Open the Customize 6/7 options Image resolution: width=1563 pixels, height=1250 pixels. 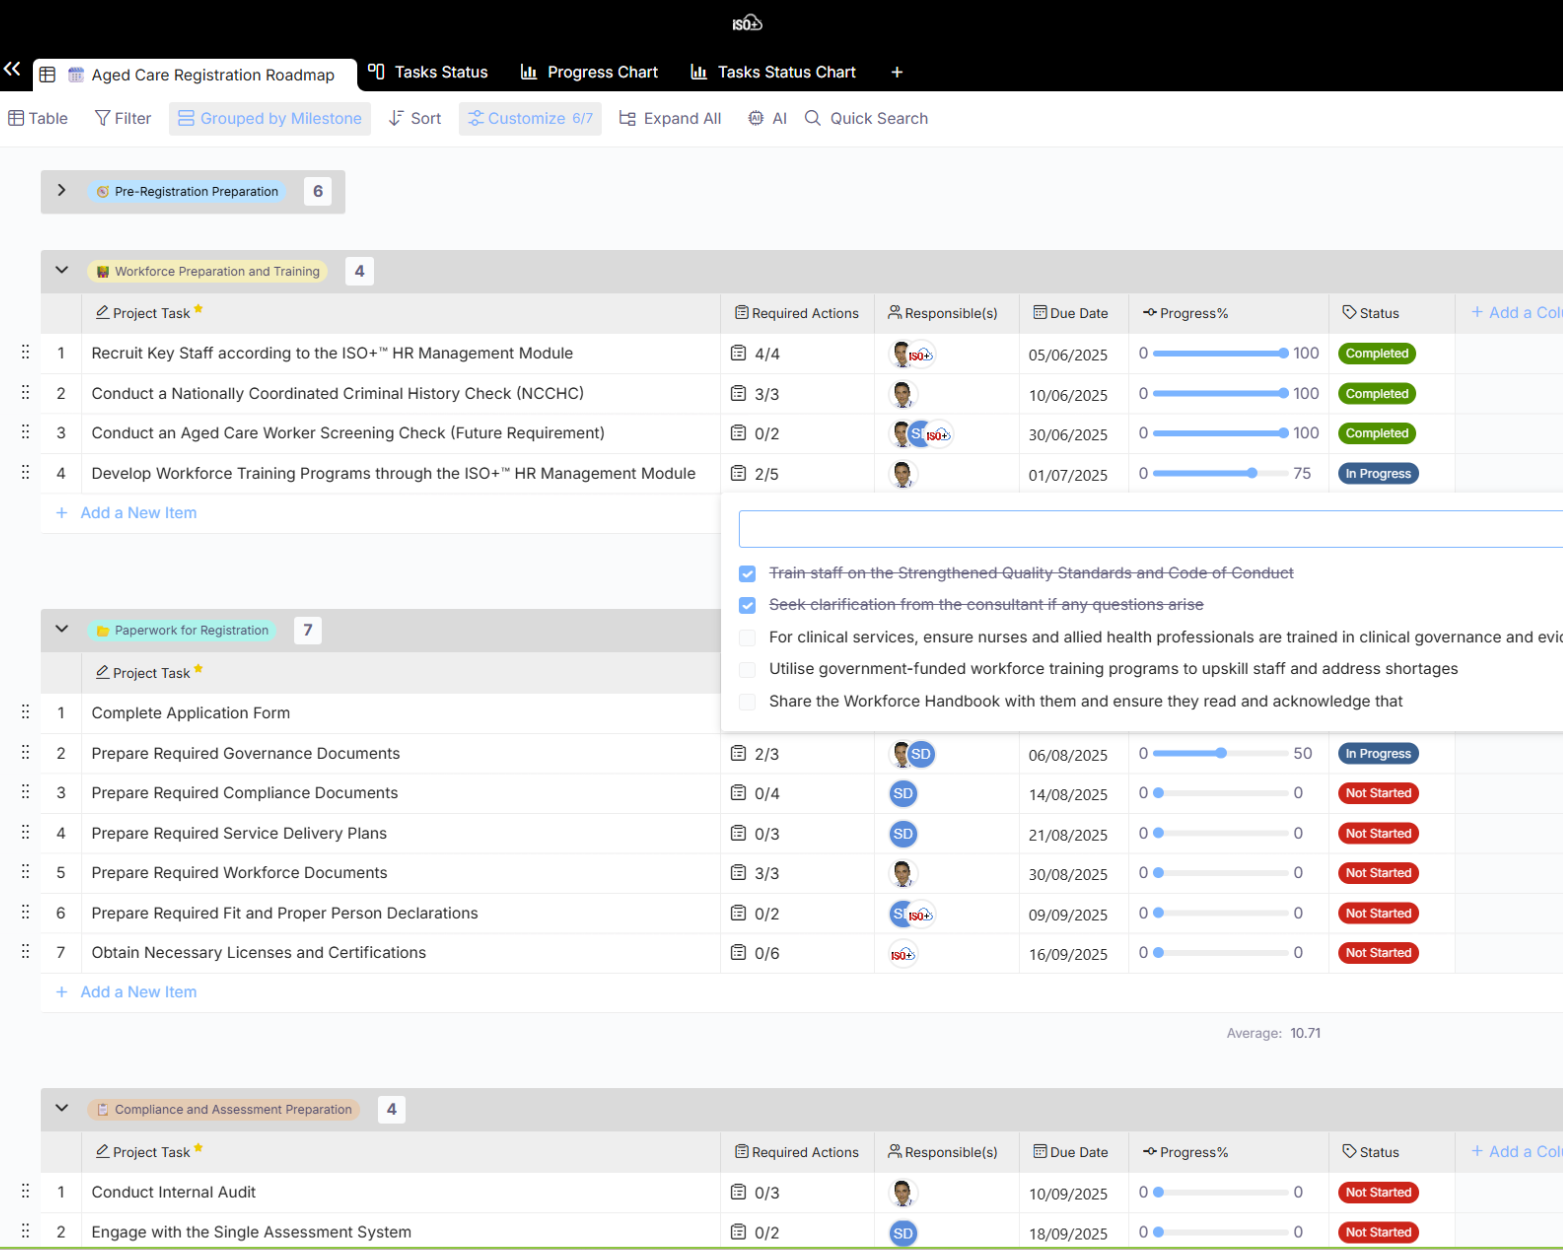click(530, 118)
